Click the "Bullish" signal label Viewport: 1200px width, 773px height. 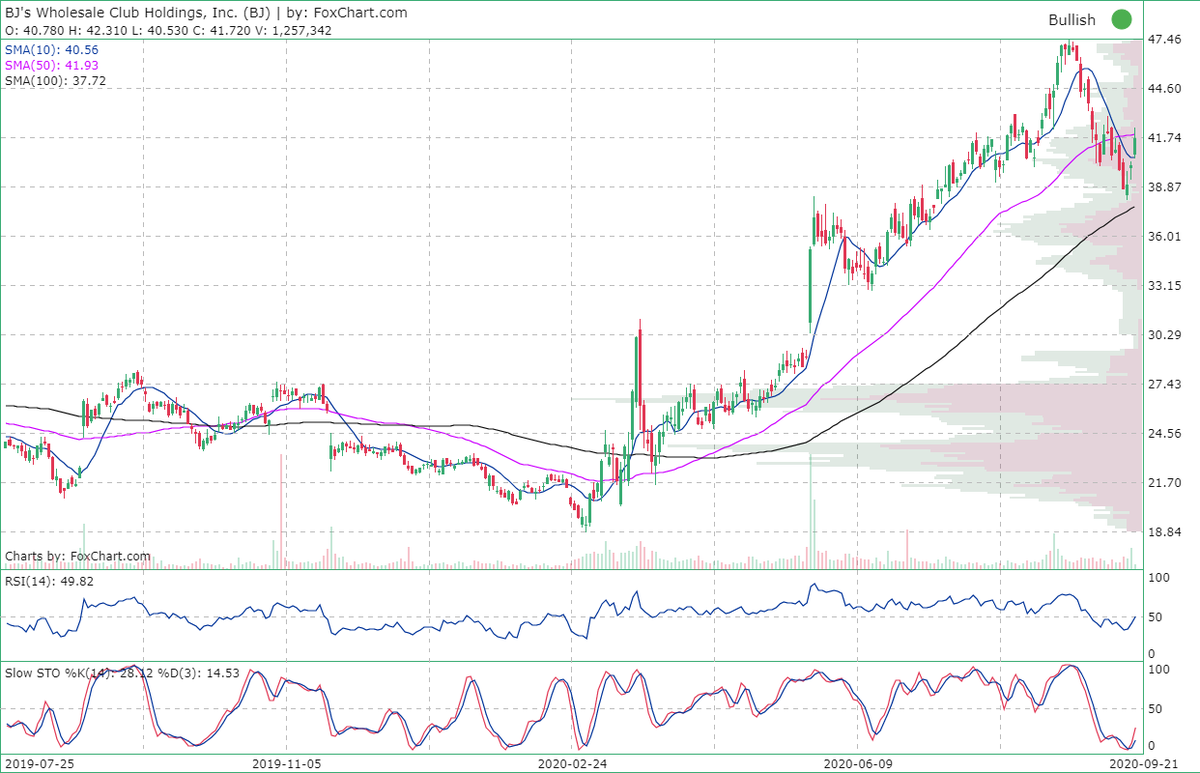[x=1072, y=20]
